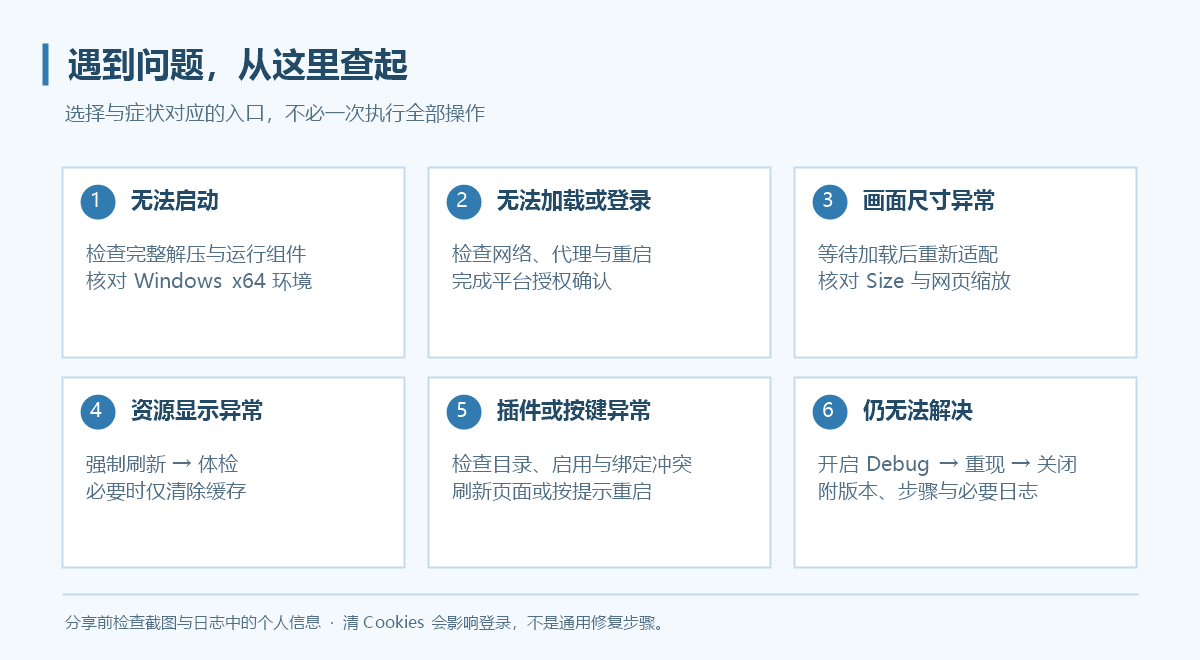Image resolution: width=1200 pixels, height=660 pixels.
Task: Select the 资源显示异常 card heading
Action: click(197, 411)
